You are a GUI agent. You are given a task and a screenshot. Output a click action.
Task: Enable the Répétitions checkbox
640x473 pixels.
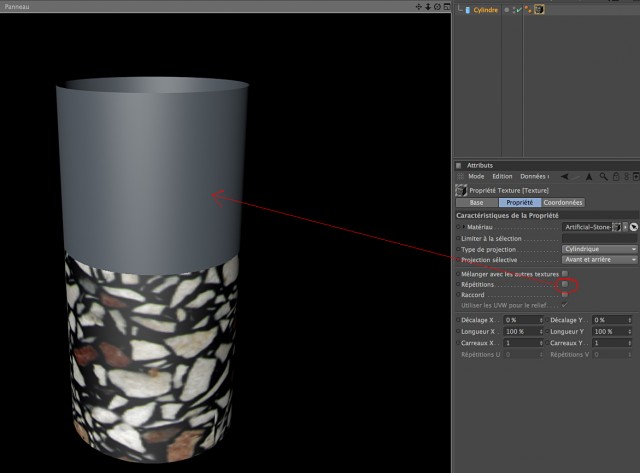565,284
